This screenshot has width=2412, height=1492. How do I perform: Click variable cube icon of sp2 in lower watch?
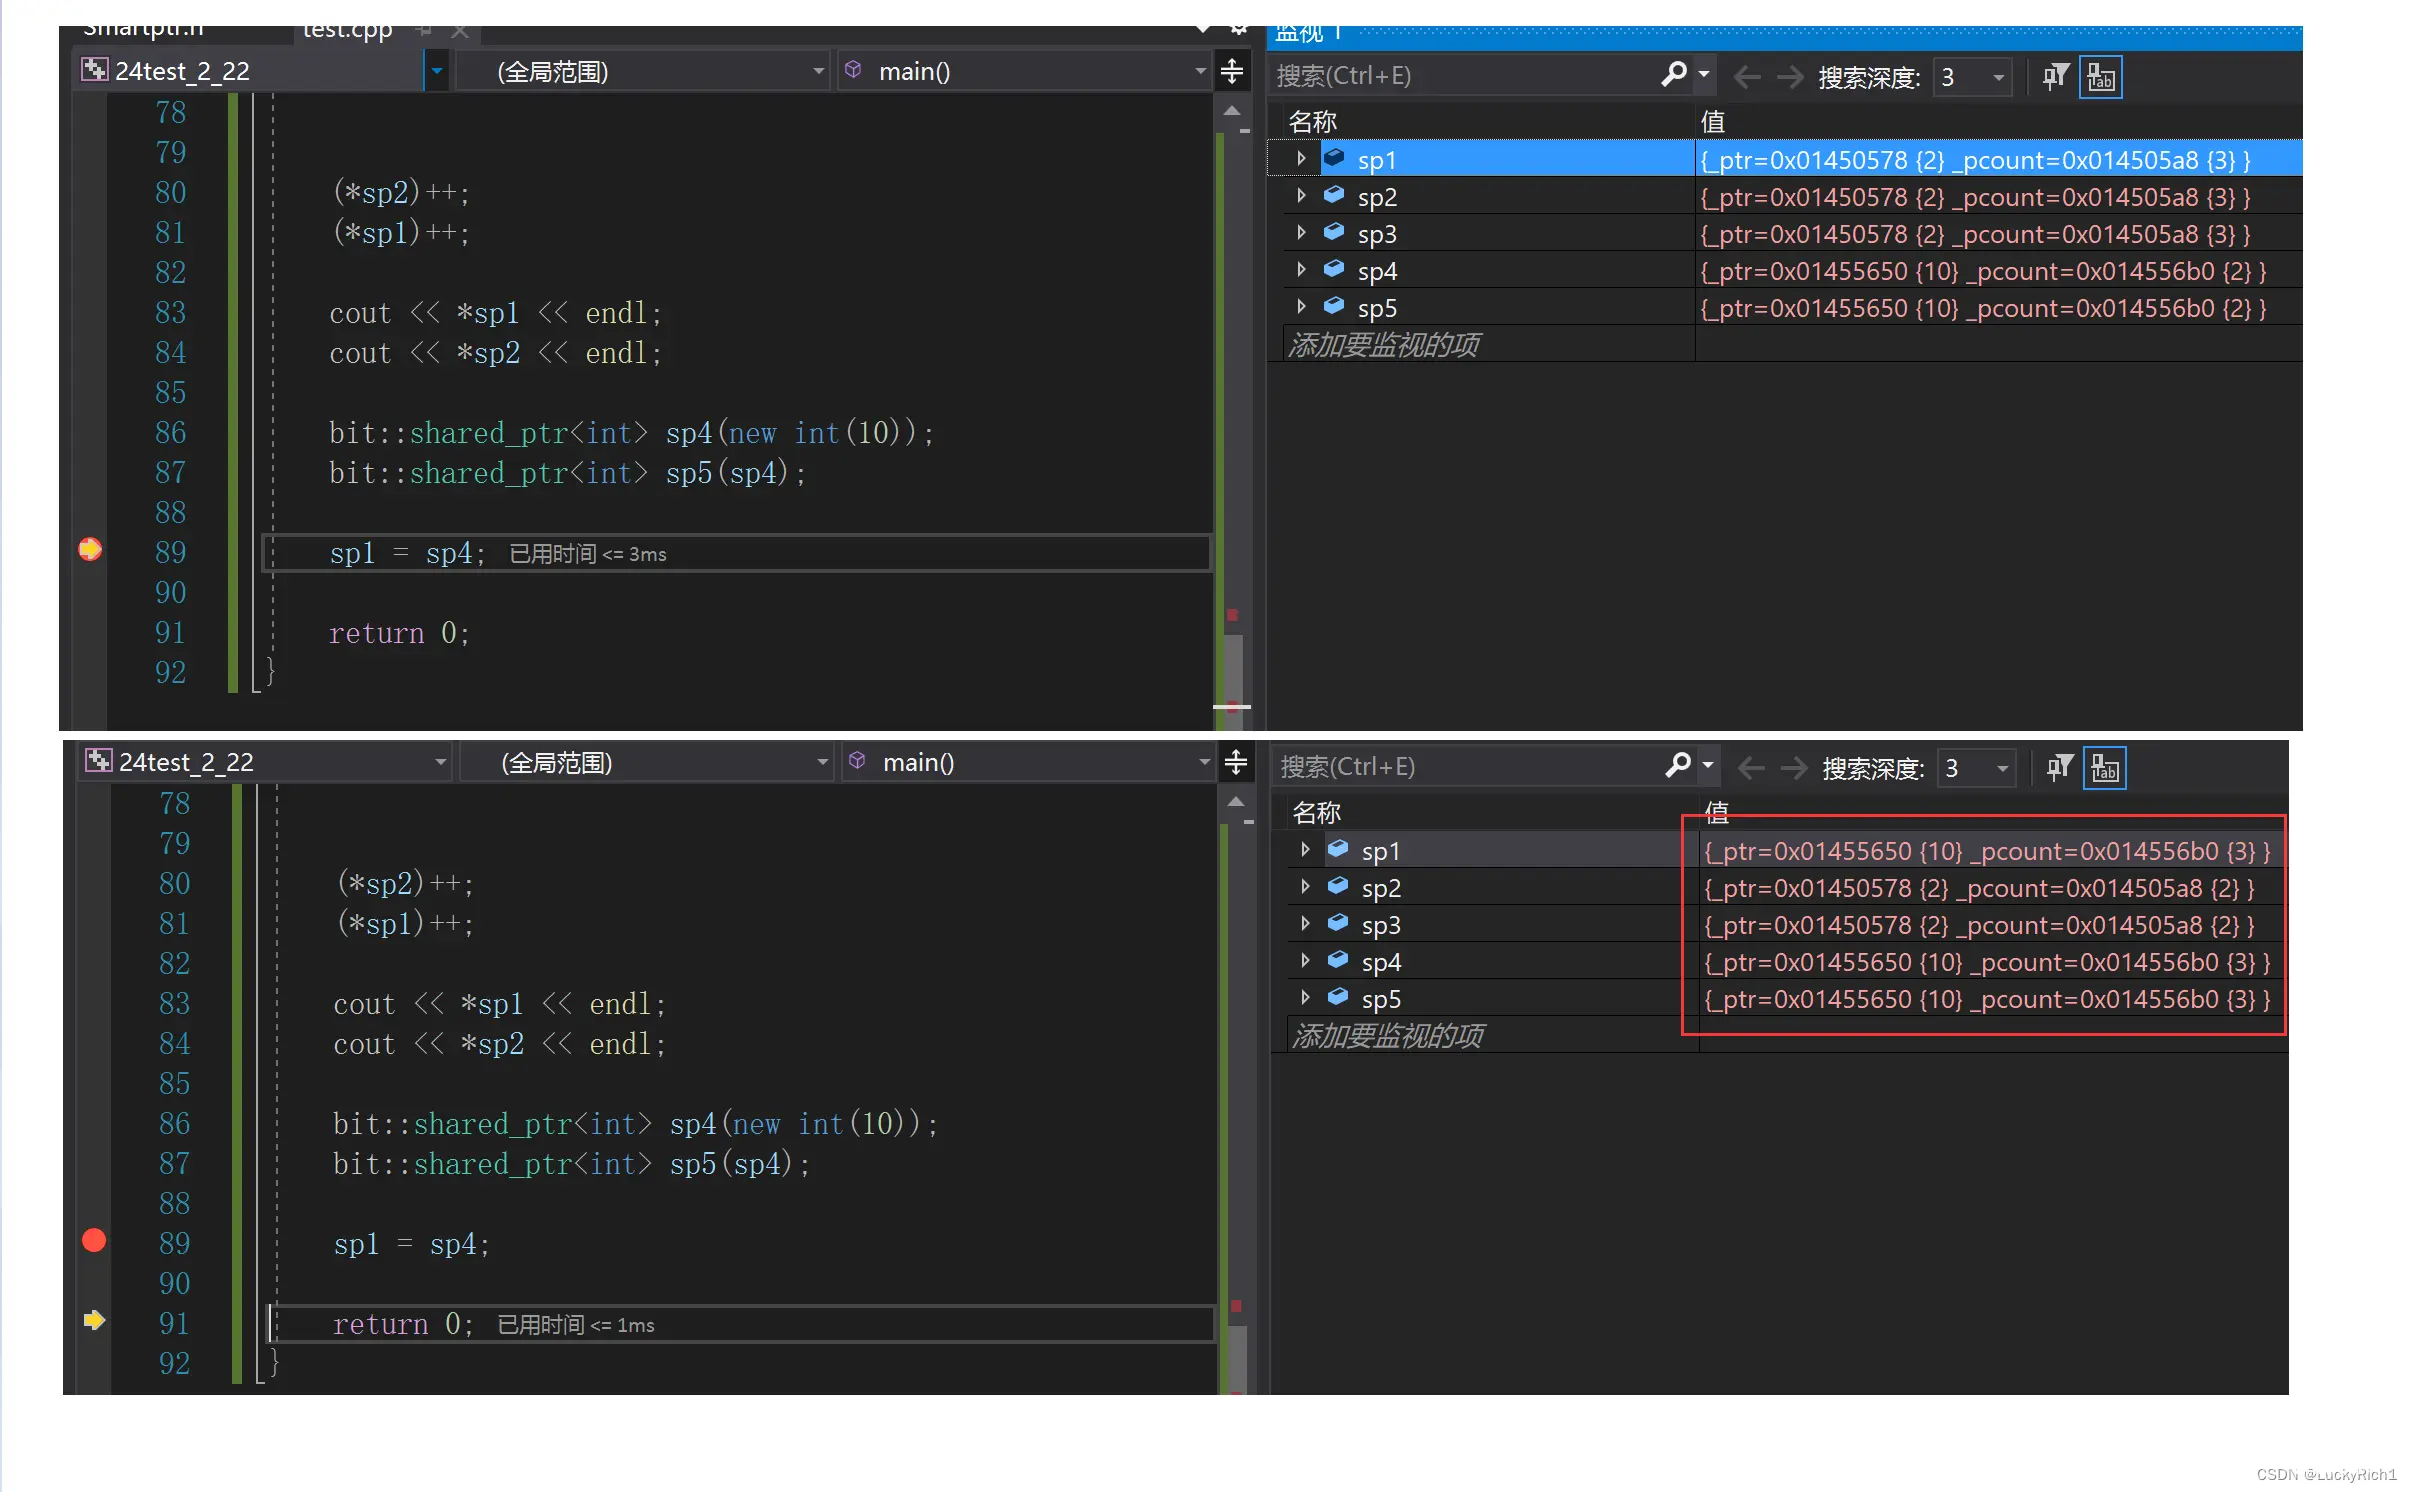(1338, 886)
